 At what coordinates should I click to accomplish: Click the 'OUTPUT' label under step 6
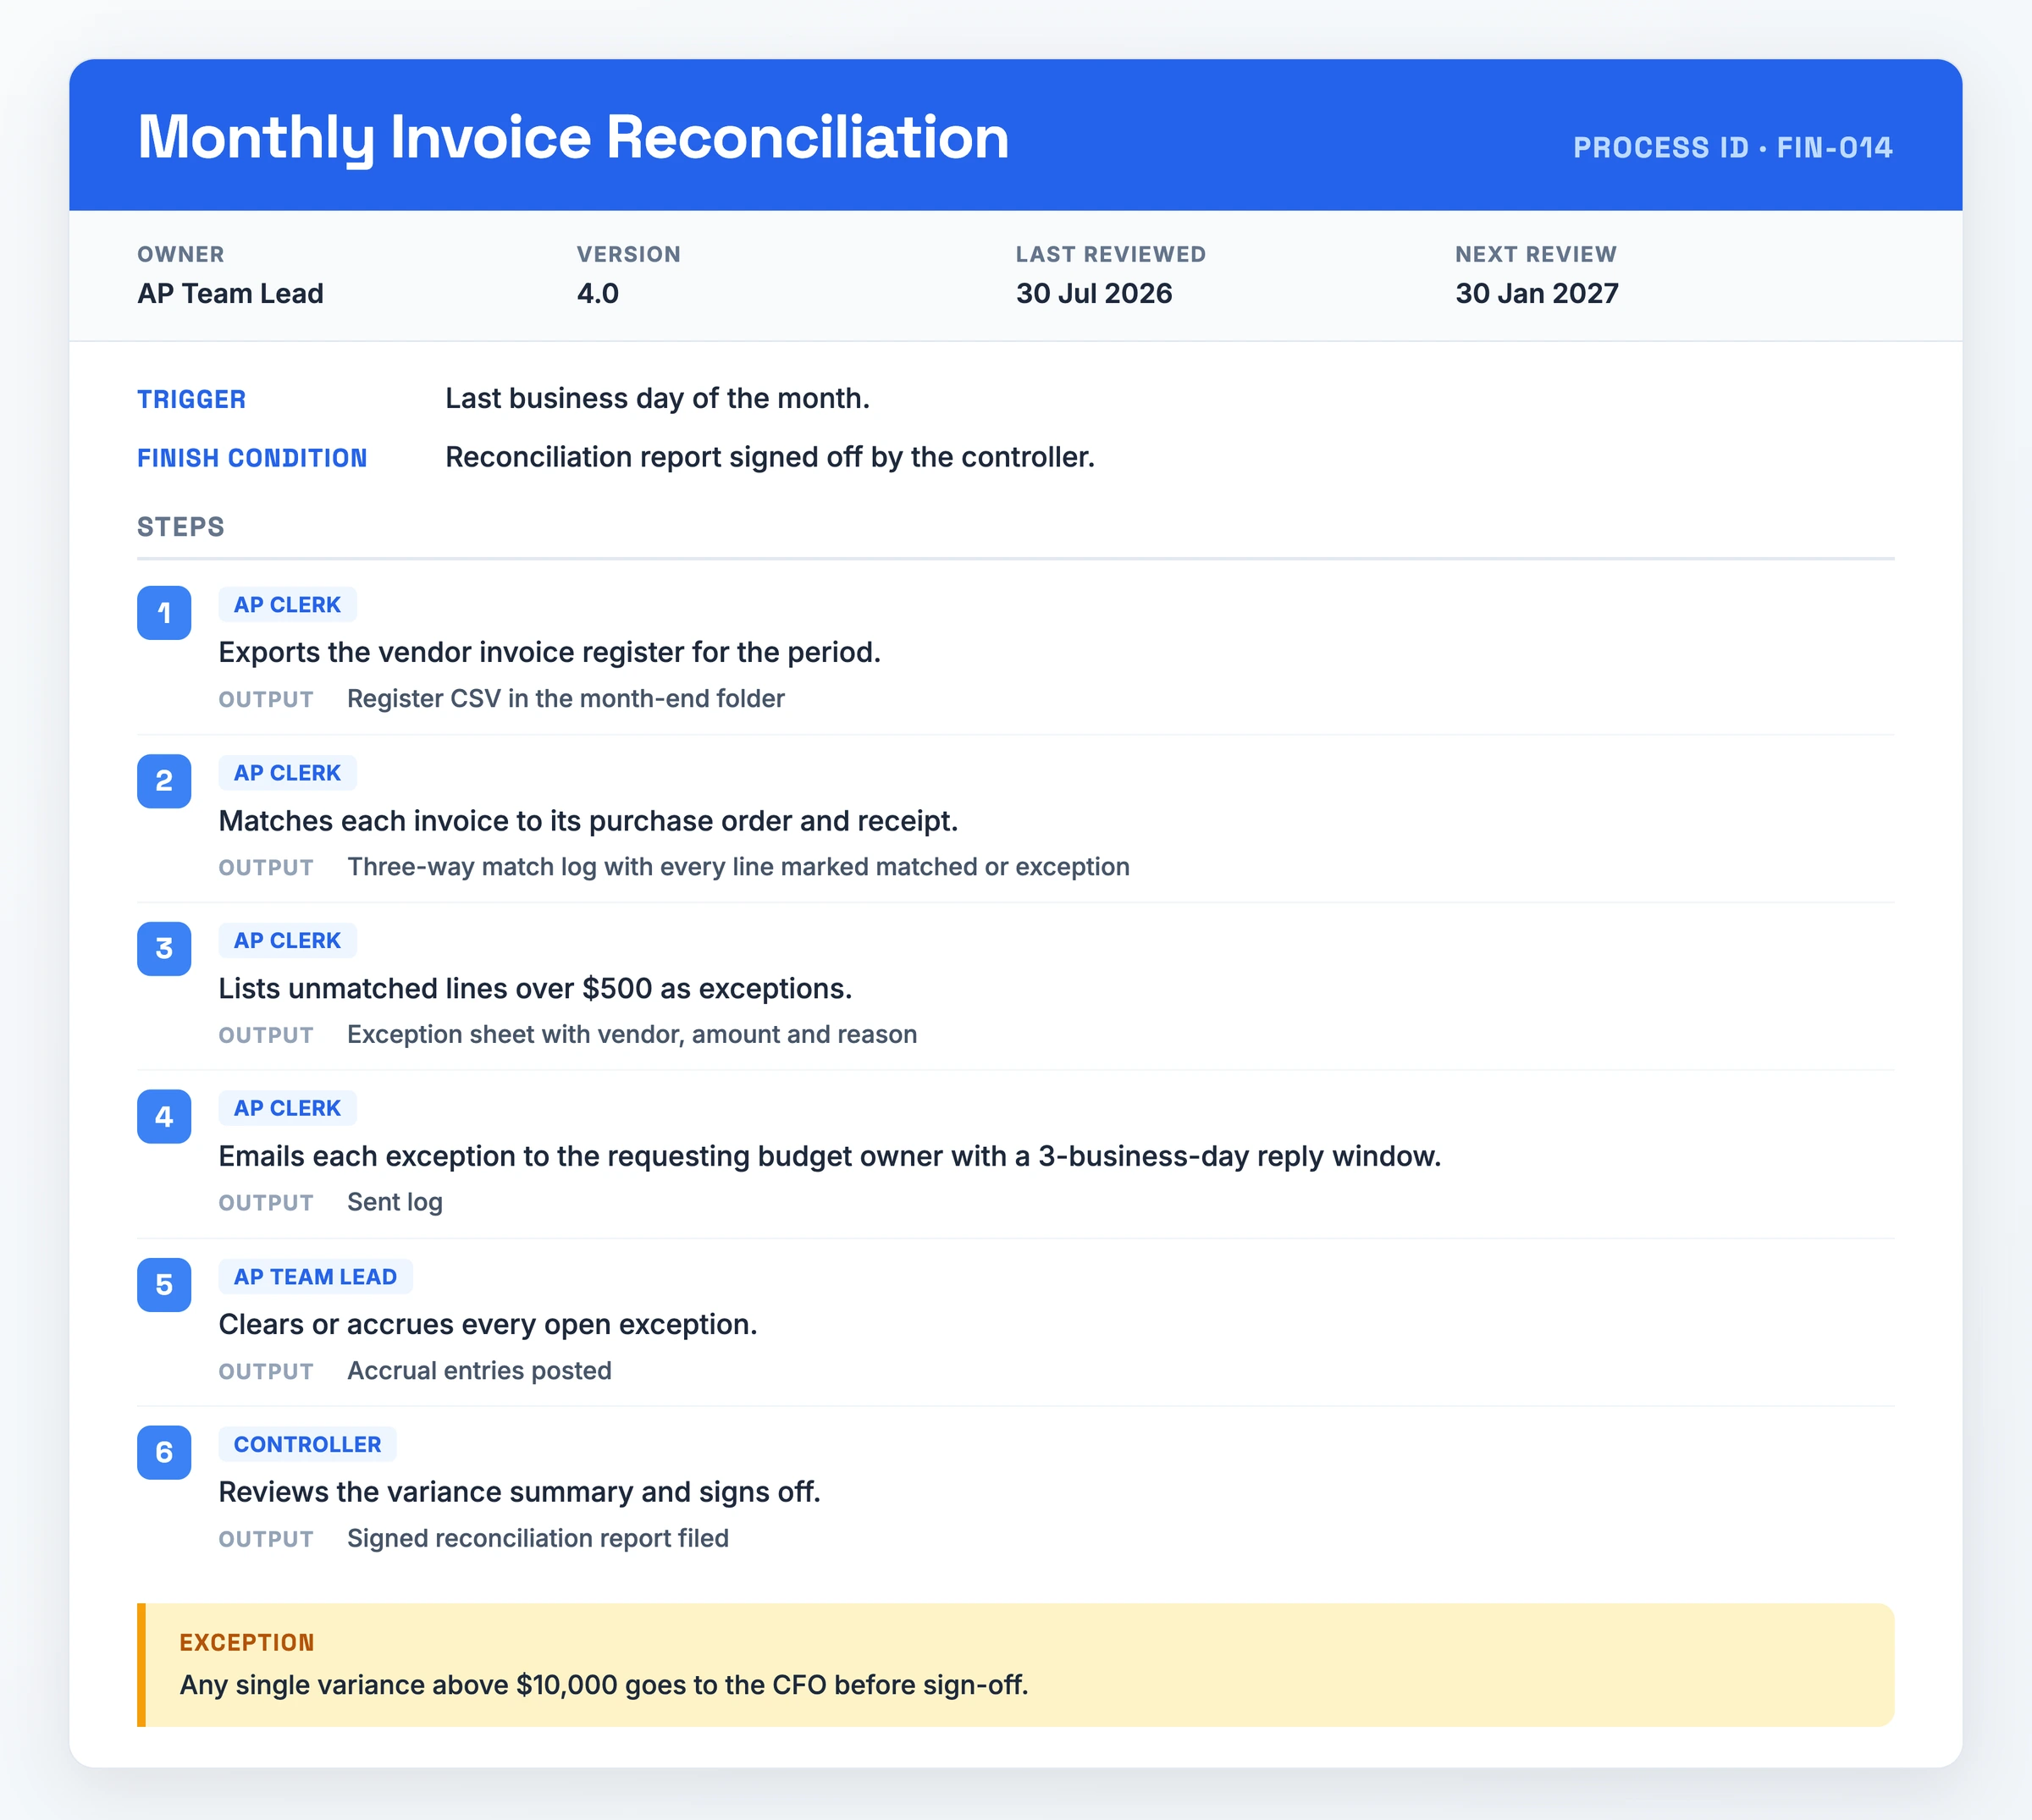point(266,1540)
